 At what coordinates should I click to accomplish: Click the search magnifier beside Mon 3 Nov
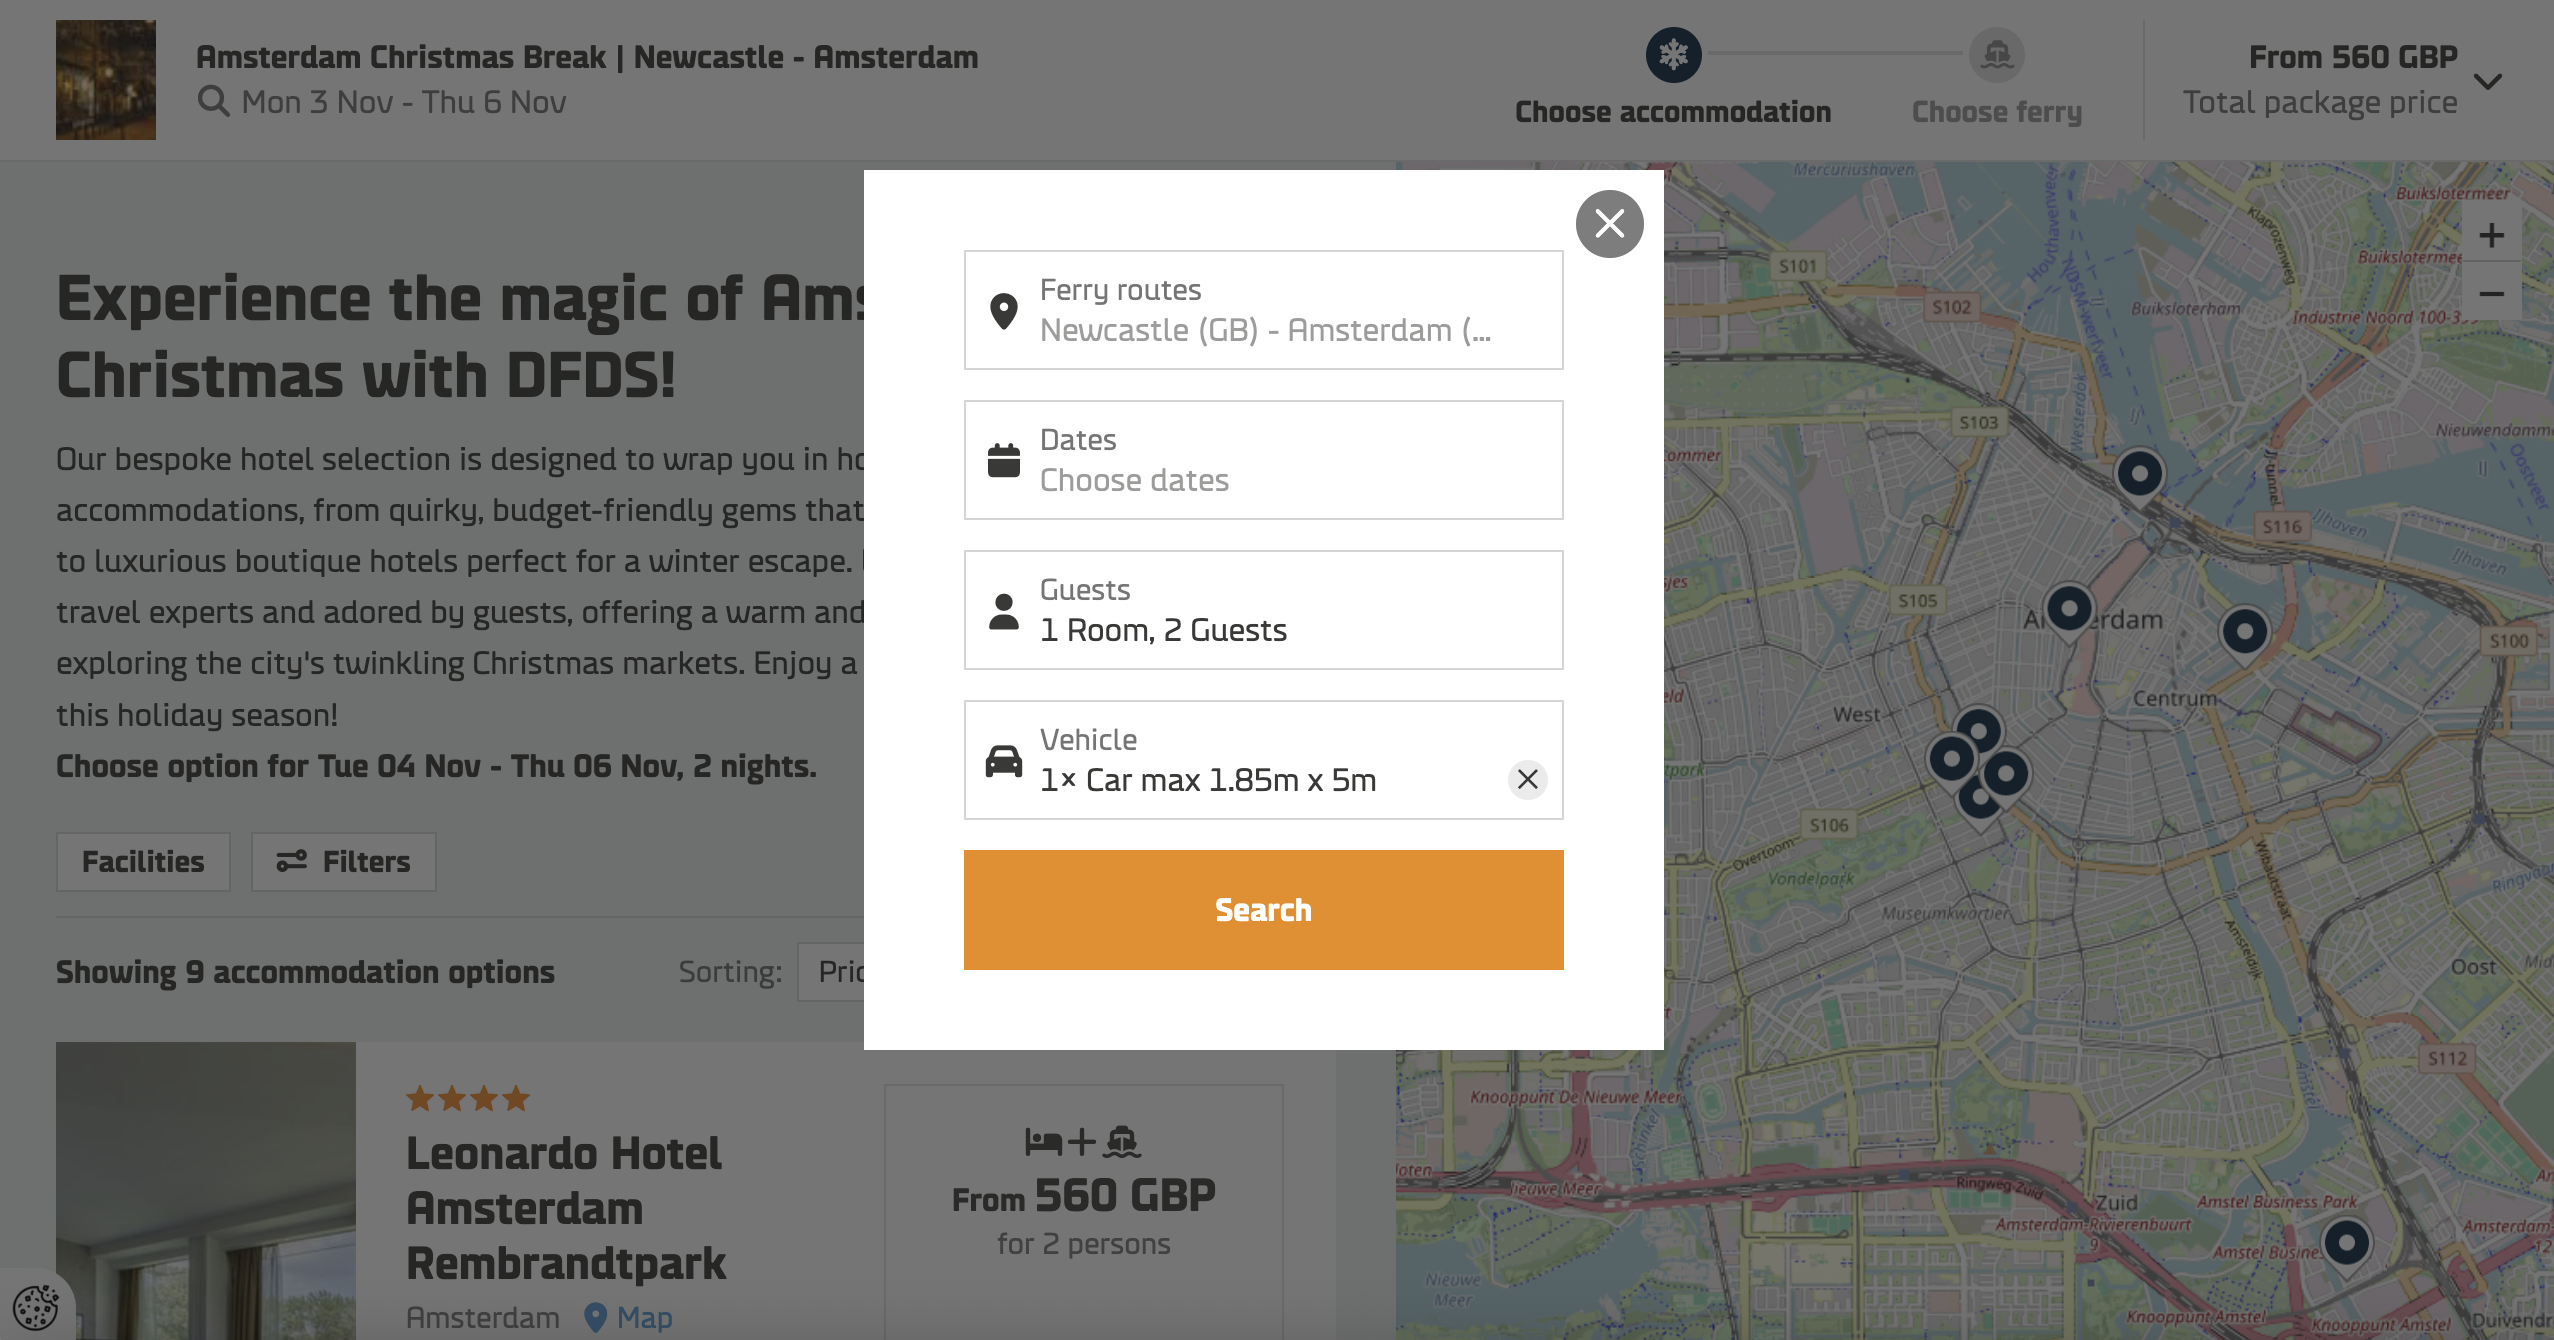[213, 102]
